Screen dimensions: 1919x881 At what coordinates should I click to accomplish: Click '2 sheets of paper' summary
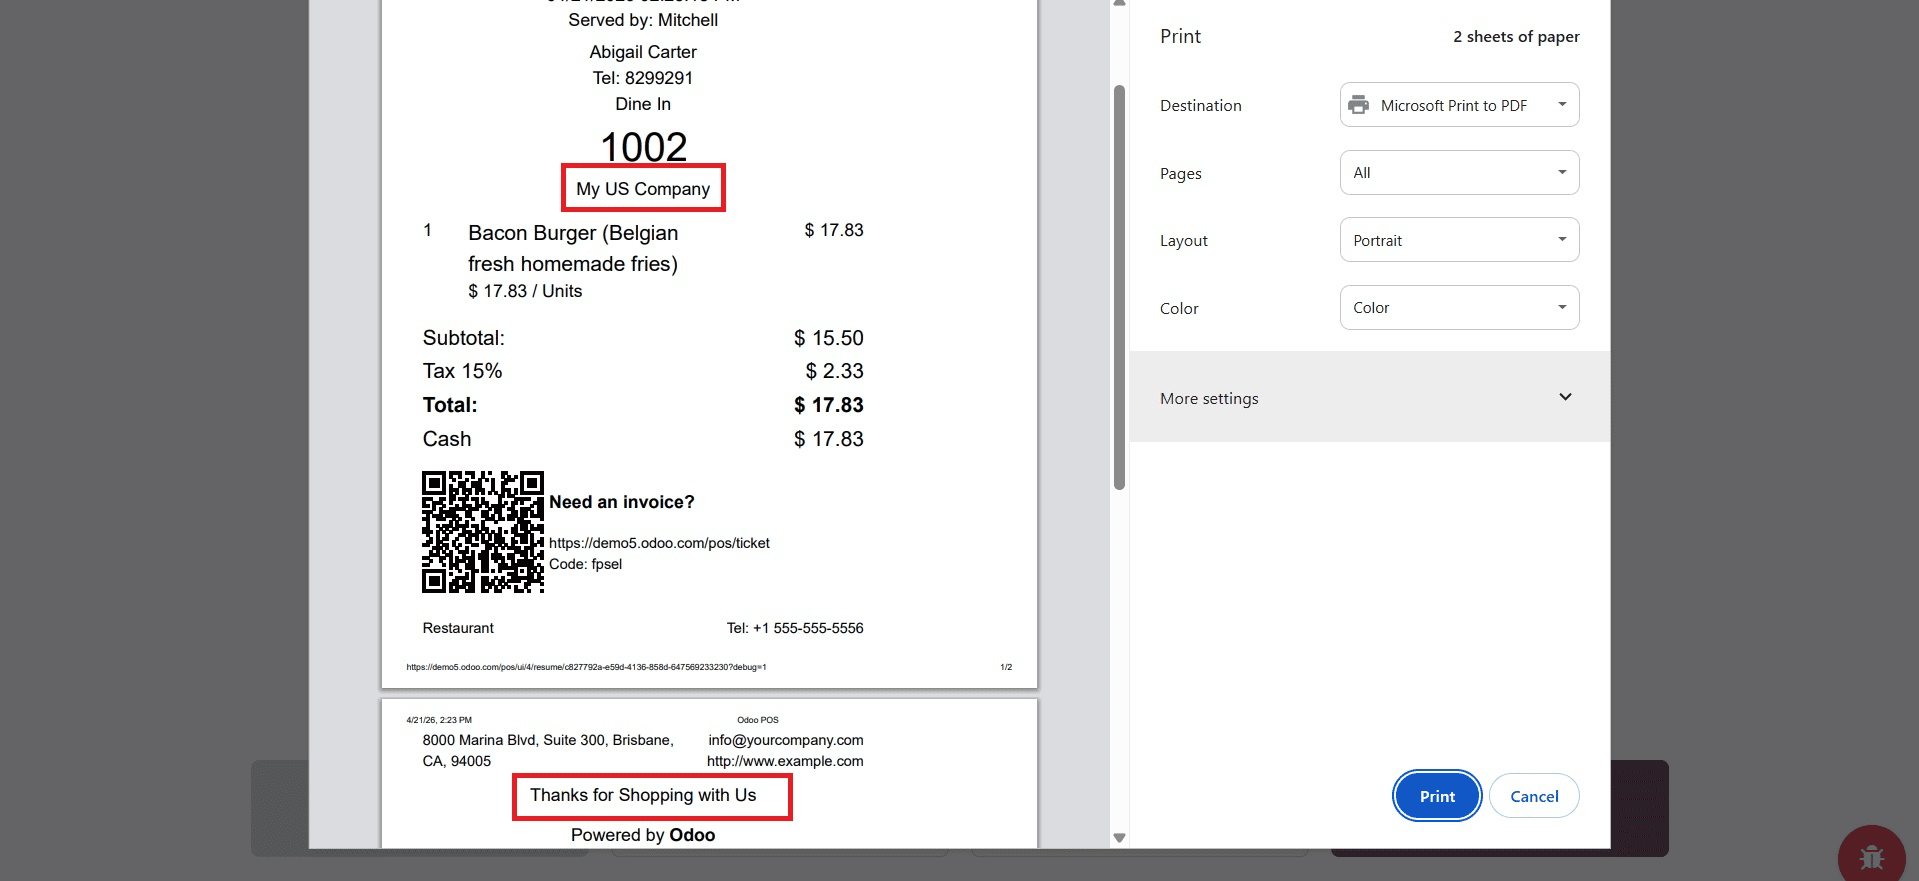click(x=1516, y=36)
